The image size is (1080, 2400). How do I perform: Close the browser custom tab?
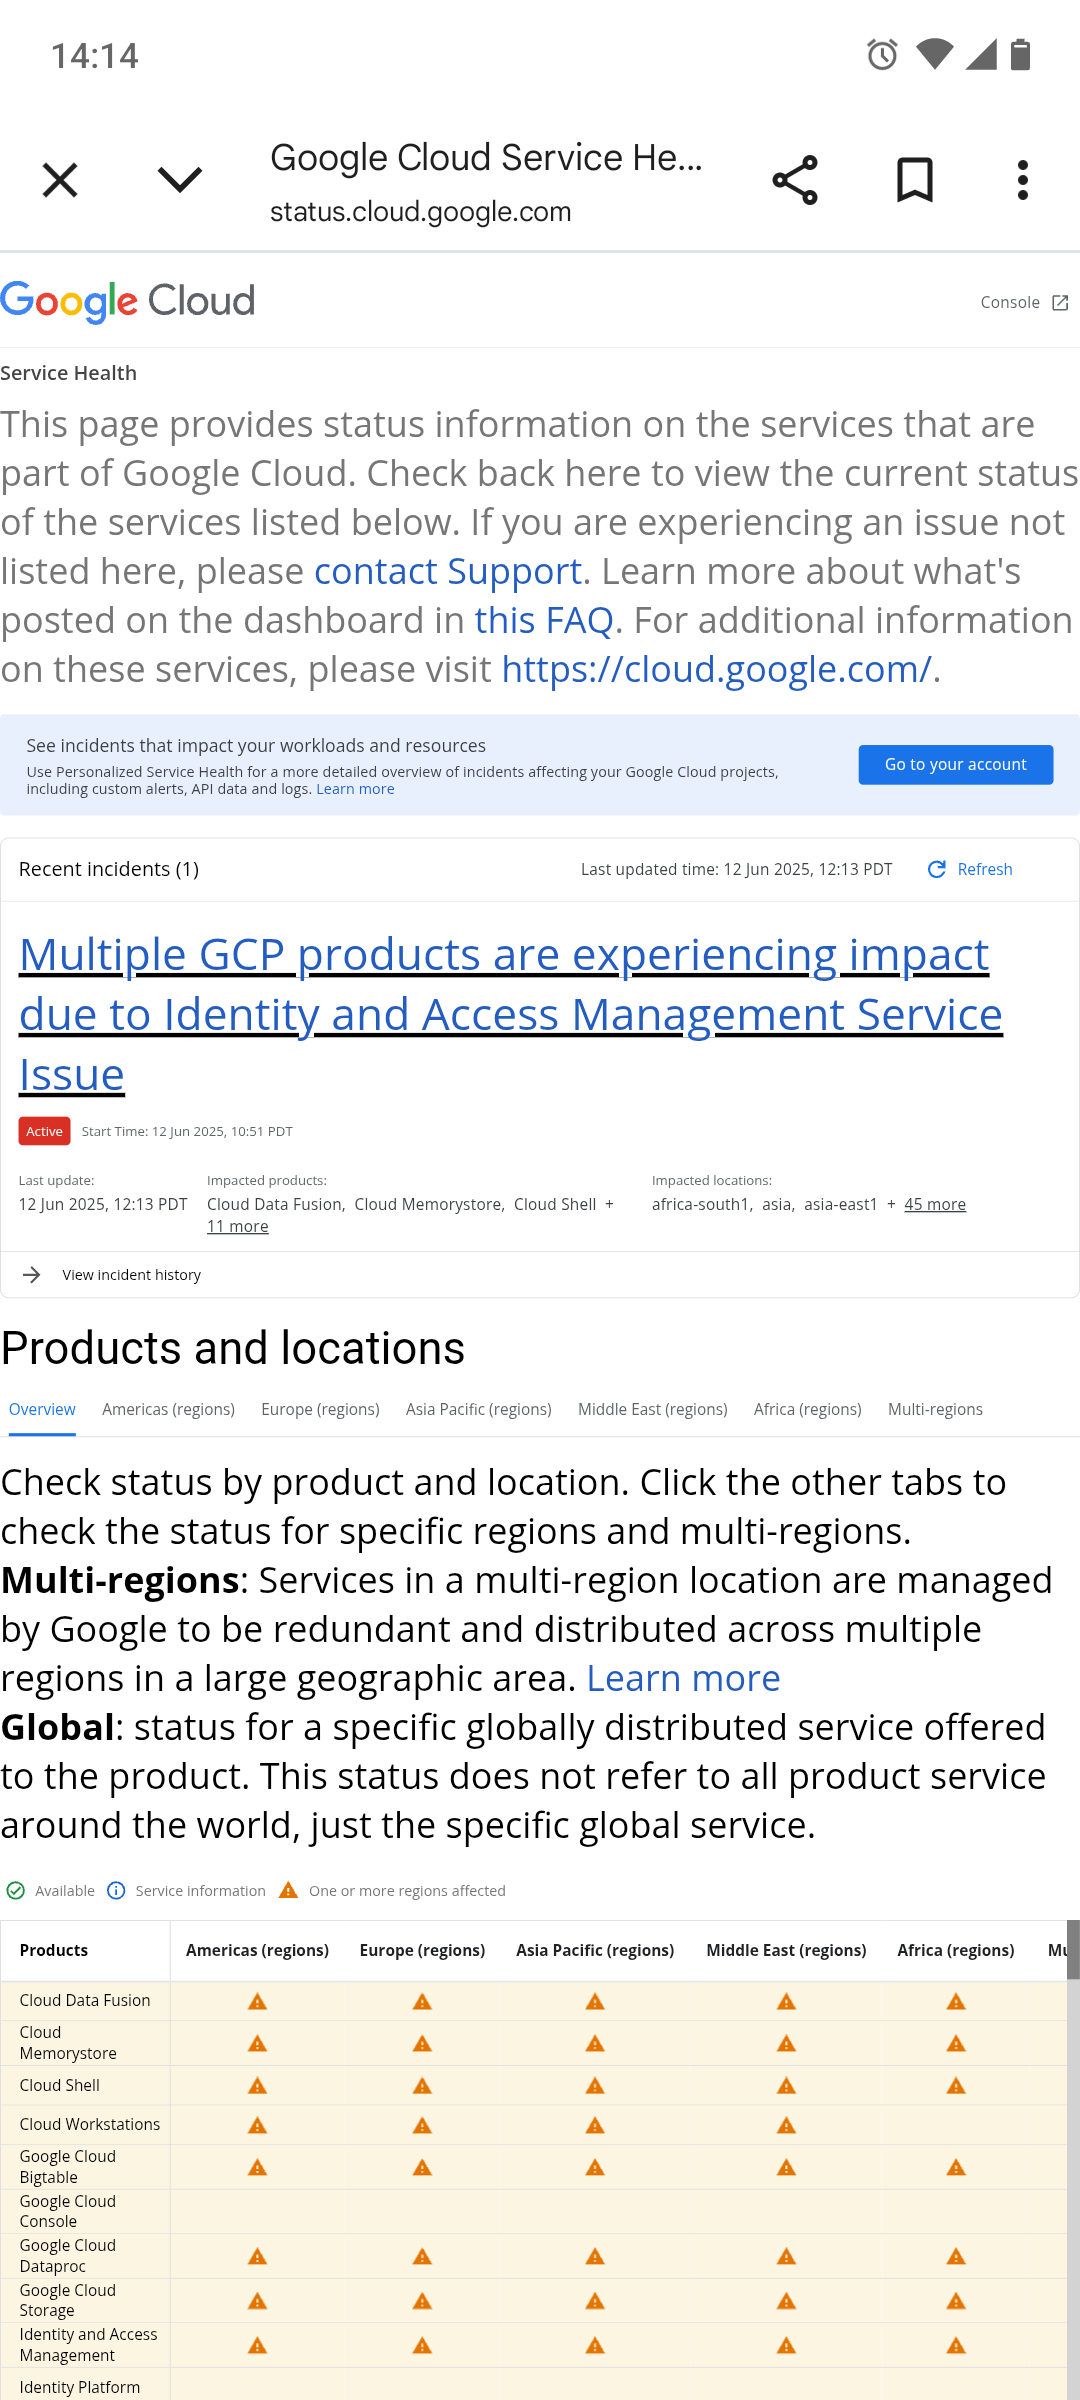[60, 180]
